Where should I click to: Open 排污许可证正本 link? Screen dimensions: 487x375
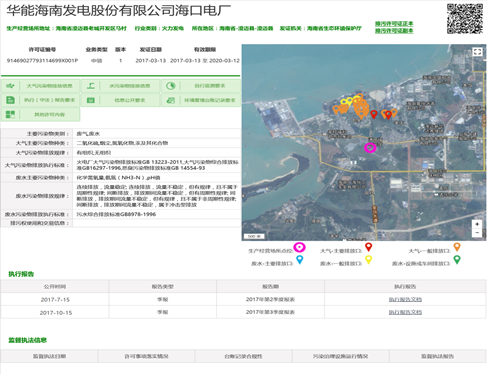[x=394, y=24]
